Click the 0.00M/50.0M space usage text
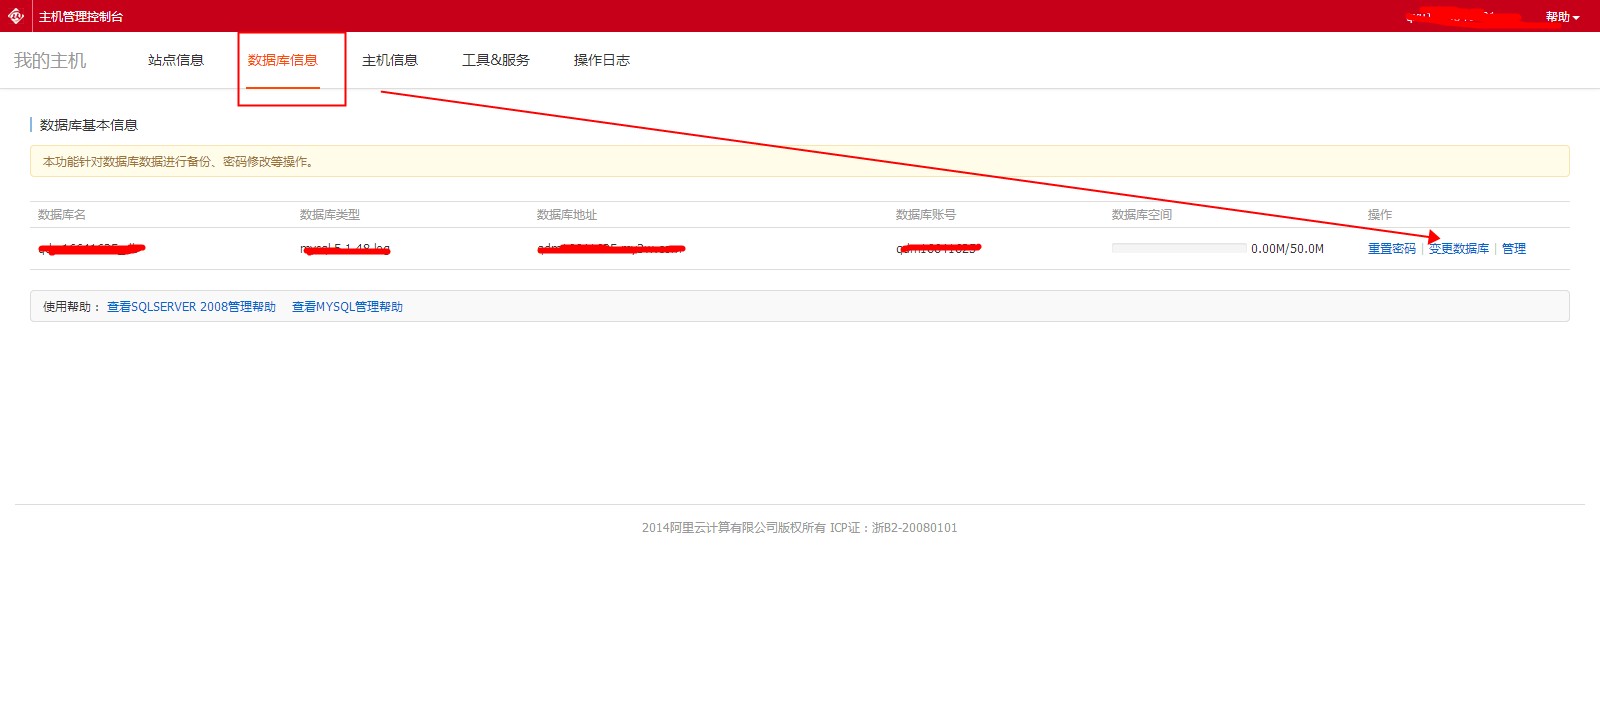Viewport: 1600px width, 711px height. (x=1287, y=249)
